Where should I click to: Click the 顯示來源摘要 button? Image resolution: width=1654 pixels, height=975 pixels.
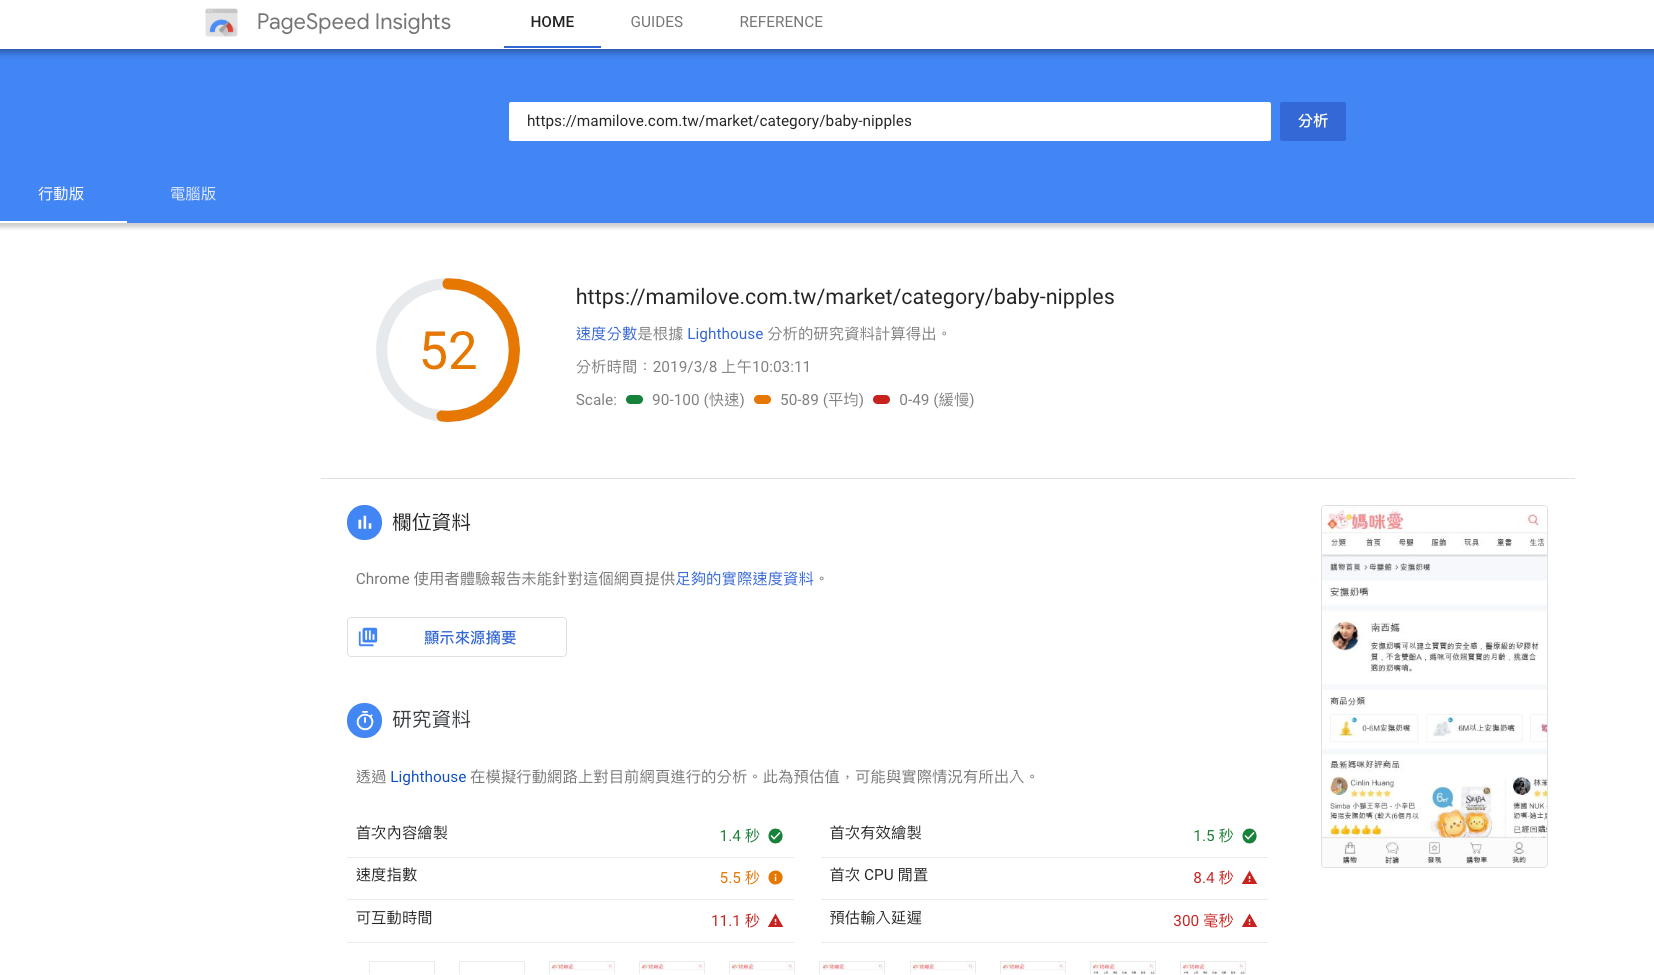(x=457, y=637)
